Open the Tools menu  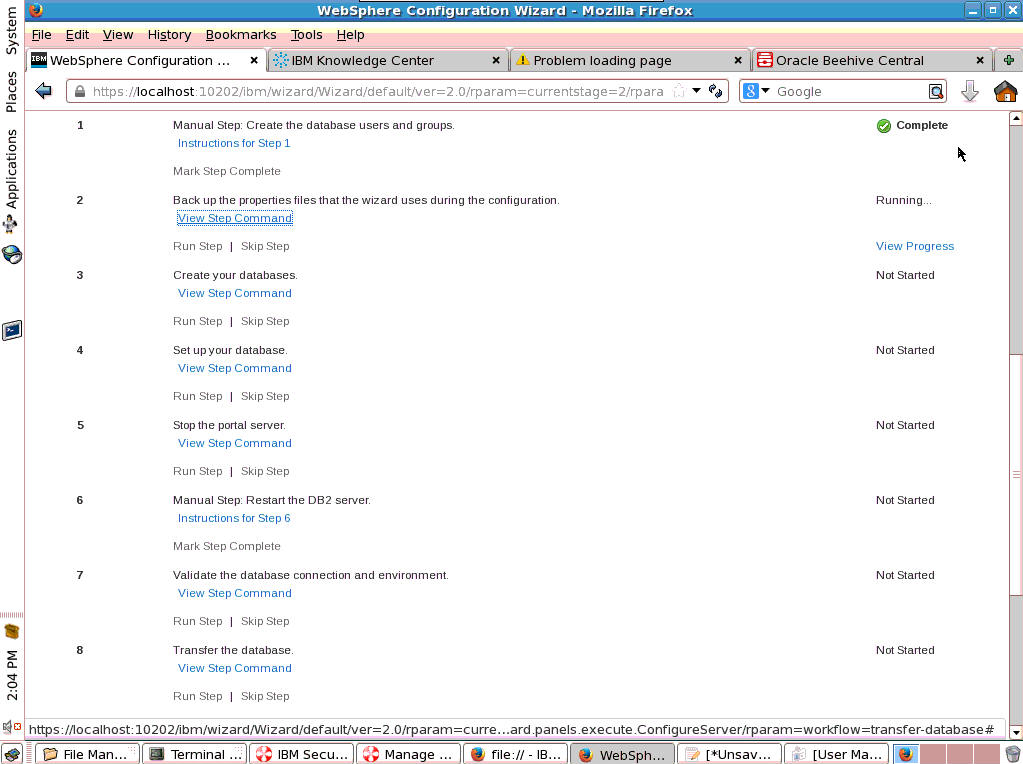coord(306,35)
